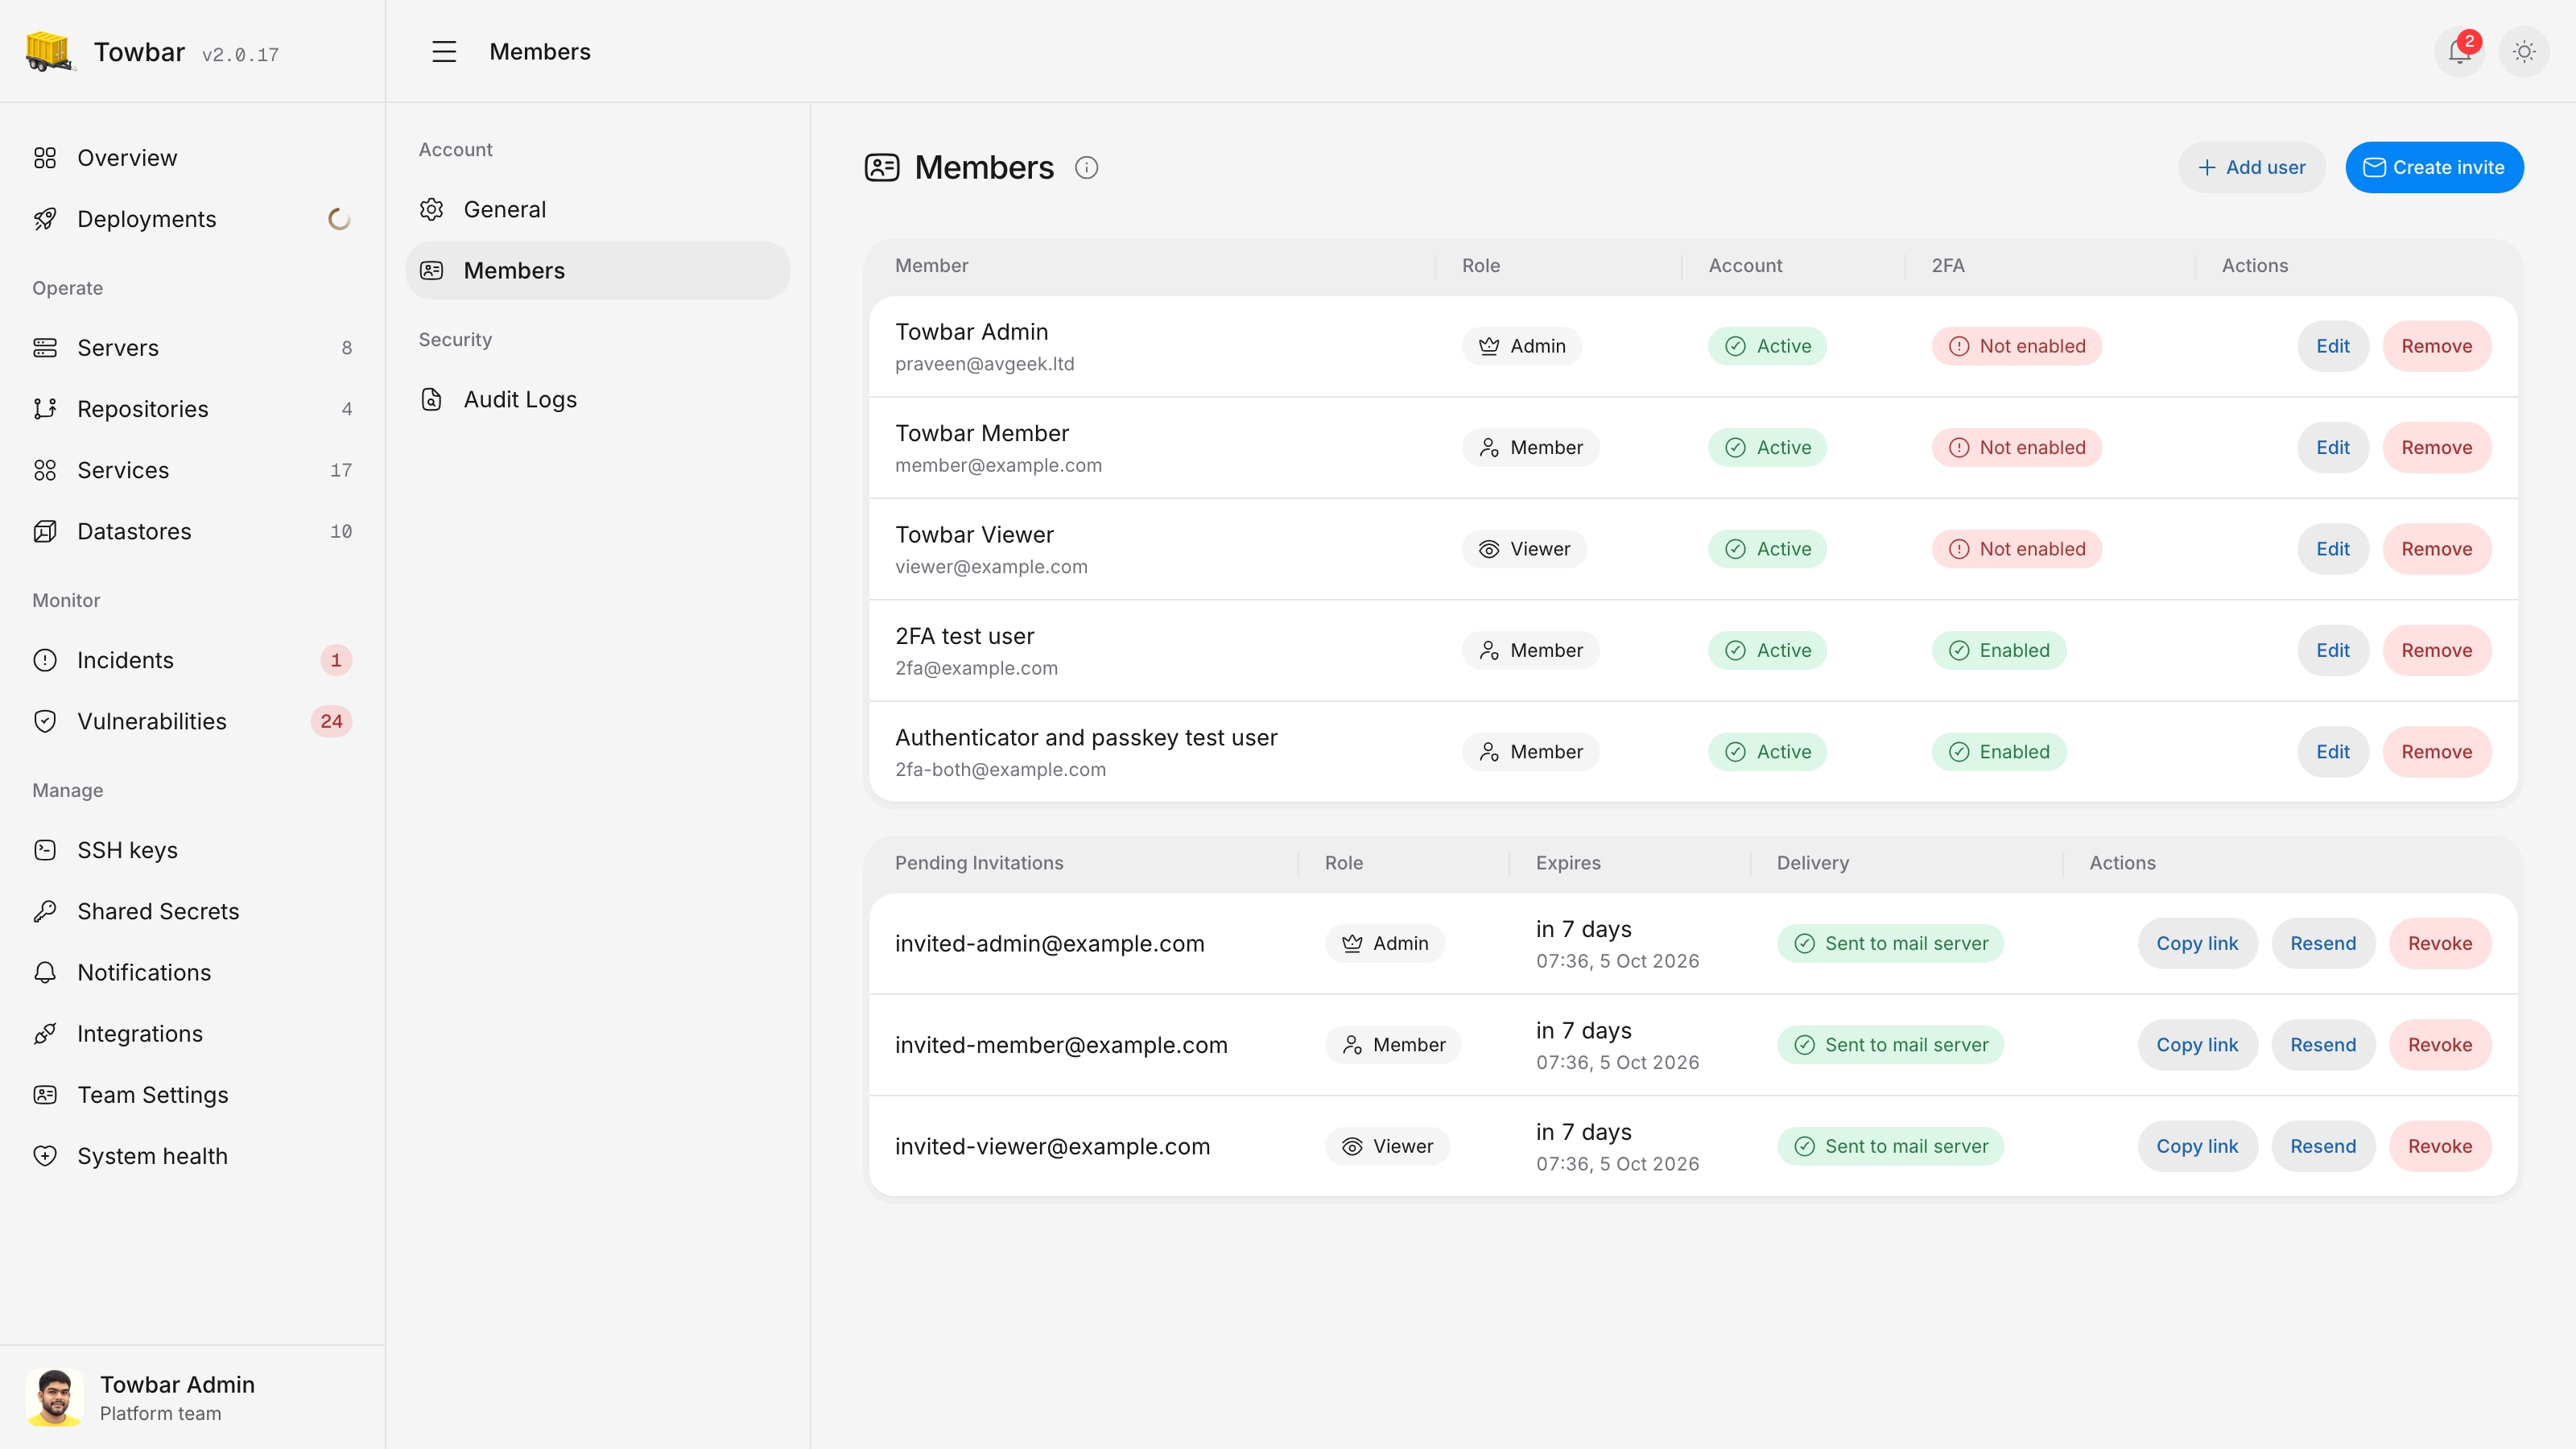This screenshot has width=2576, height=1449.
Task: Edit Authenticator and passkey test user
Action: coord(2332,752)
